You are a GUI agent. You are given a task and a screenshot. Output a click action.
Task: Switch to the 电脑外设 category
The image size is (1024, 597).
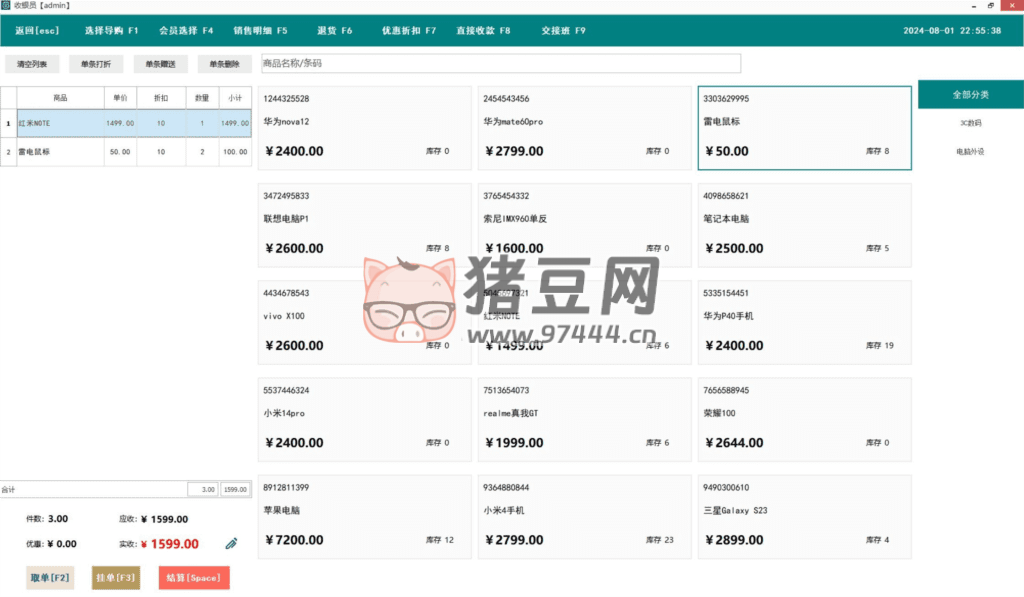970,152
